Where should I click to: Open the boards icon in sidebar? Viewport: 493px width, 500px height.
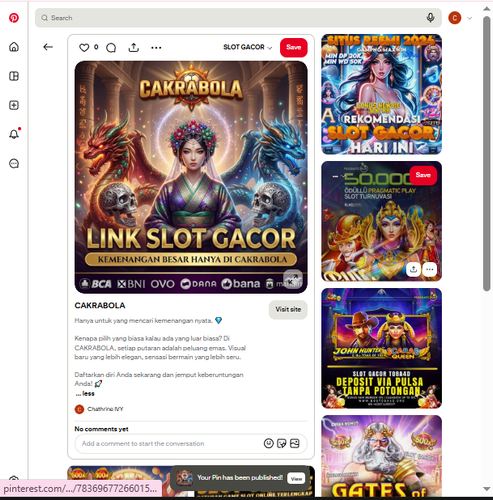pyautogui.click(x=14, y=76)
